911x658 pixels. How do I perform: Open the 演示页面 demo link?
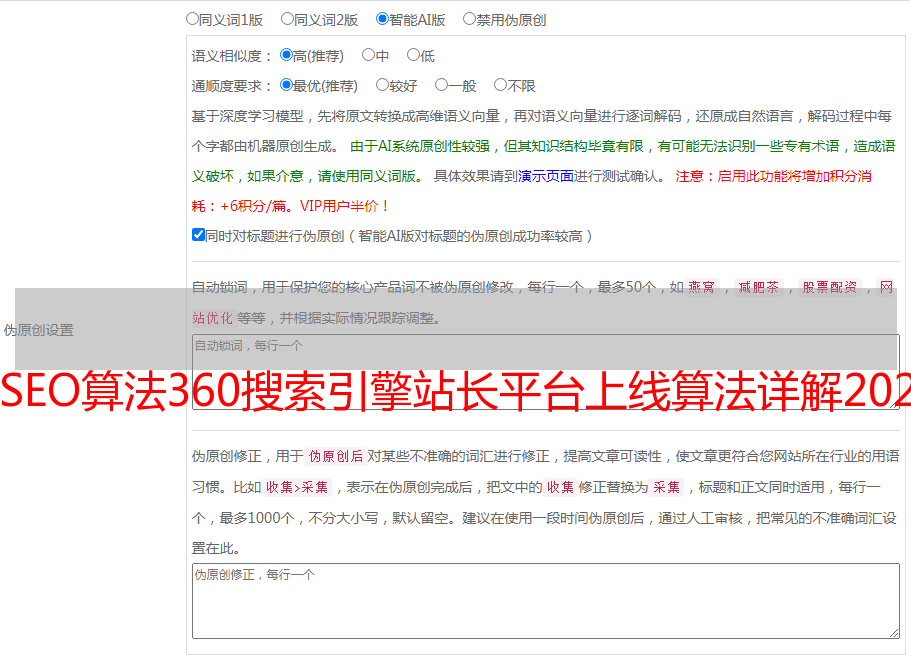coord(546,176)
